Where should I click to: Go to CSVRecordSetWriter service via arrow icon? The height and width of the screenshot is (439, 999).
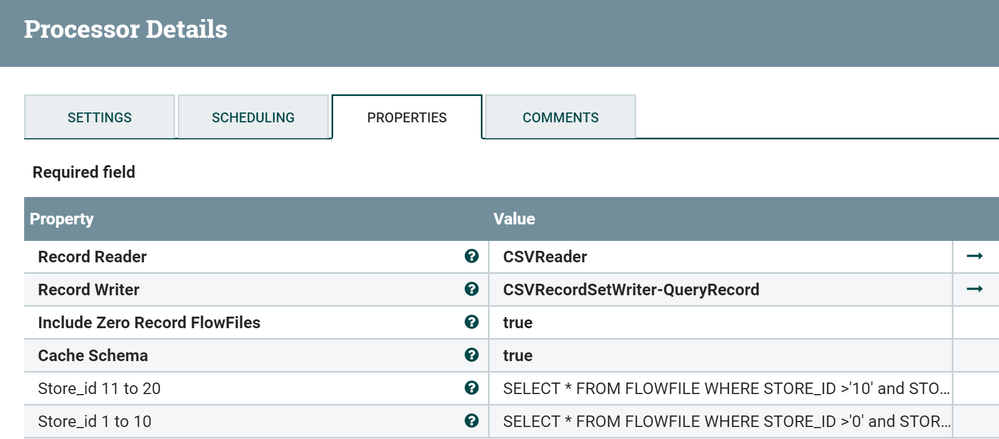974,290
